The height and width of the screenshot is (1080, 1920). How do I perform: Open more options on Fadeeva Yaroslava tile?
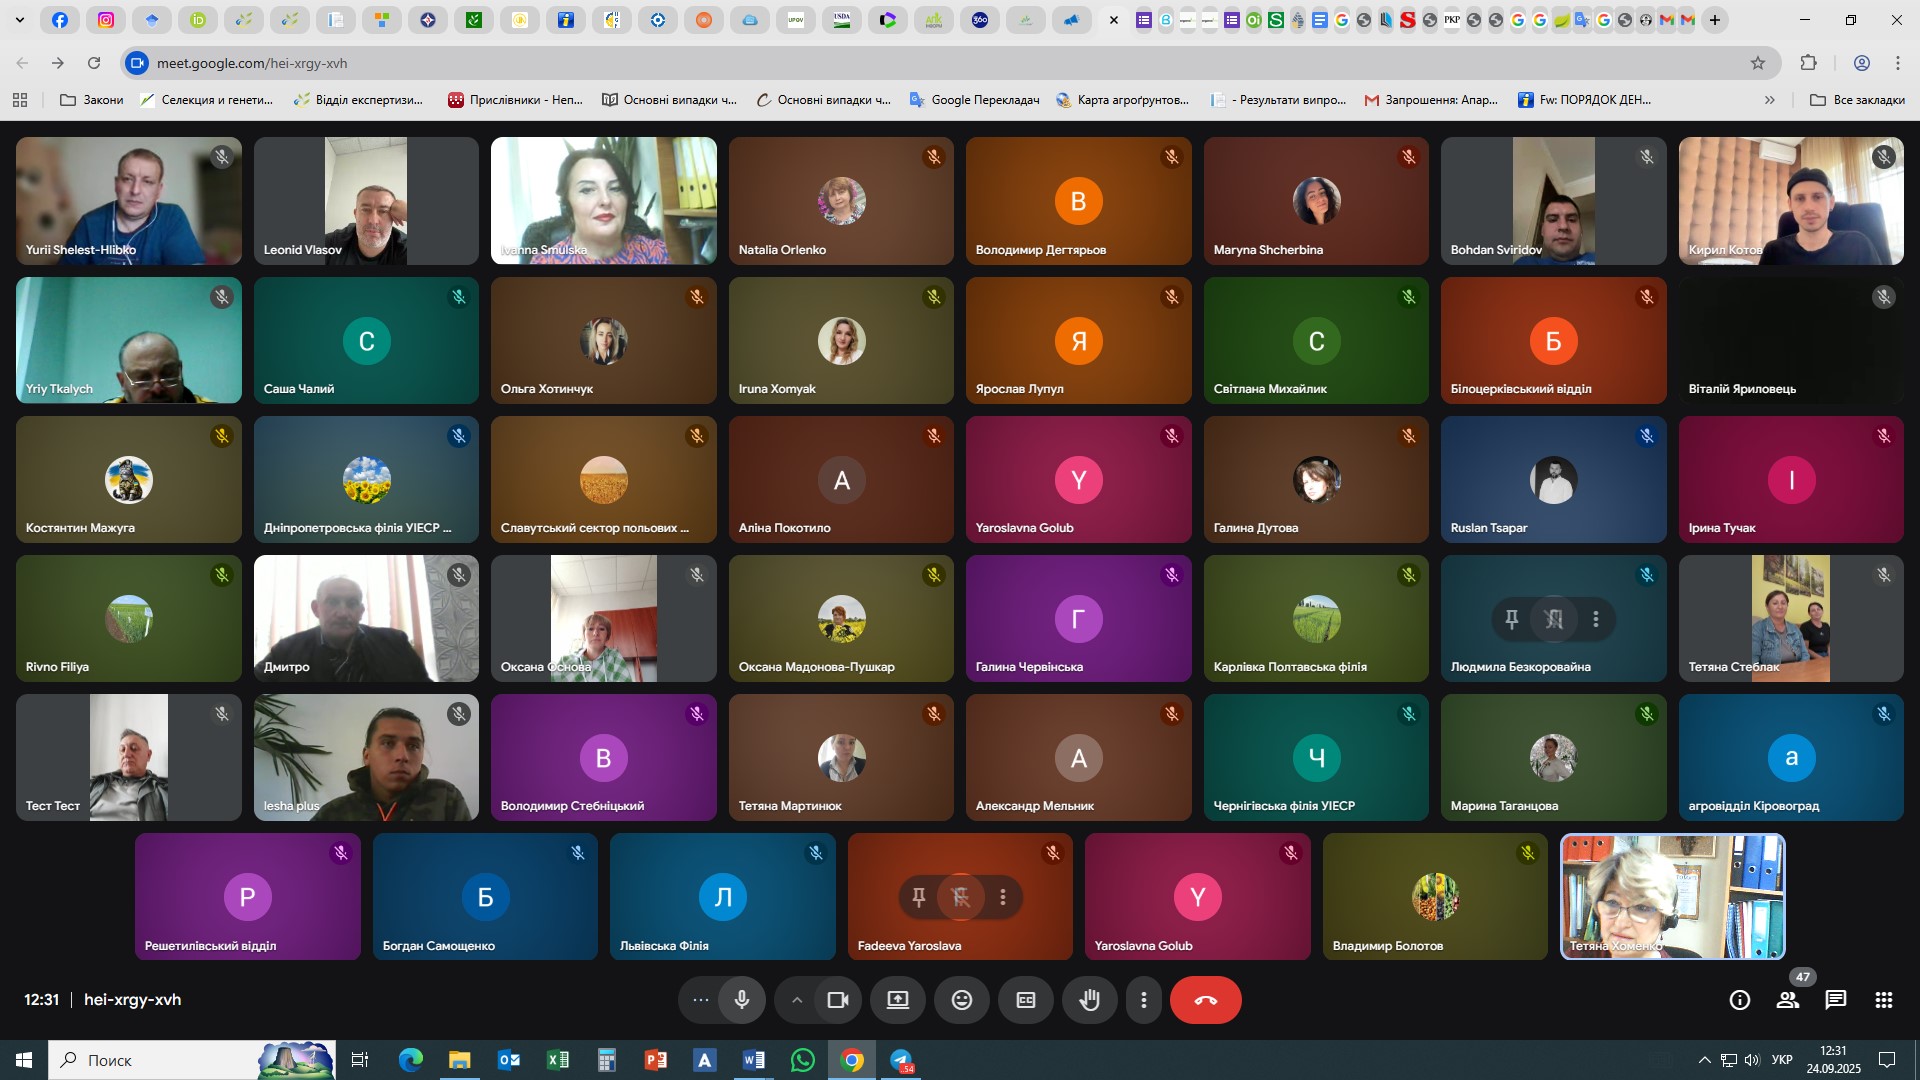pos(1002,897)
